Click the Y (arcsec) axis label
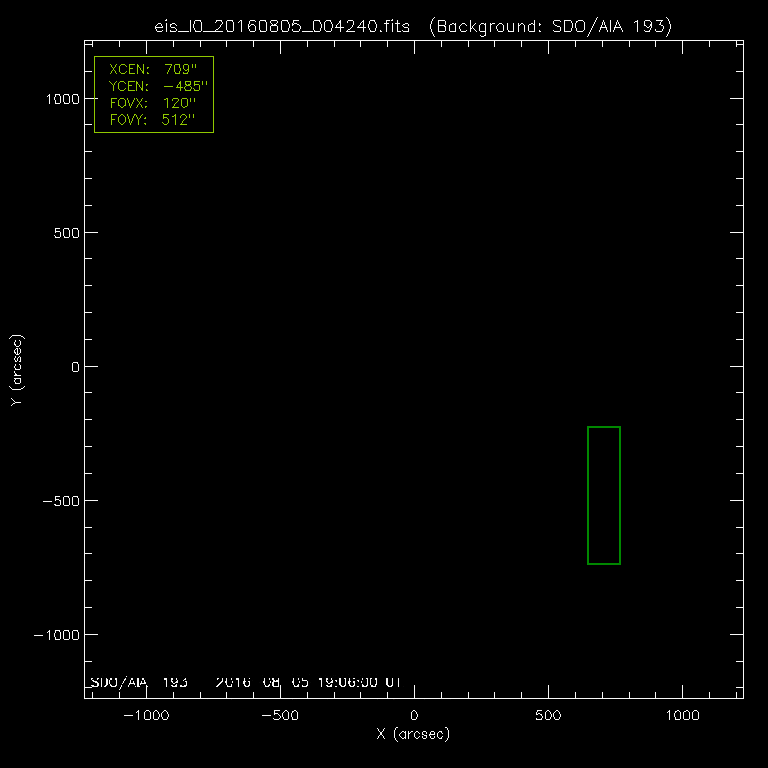This screenshot has width=768, height=768. (x=16, y=370)
